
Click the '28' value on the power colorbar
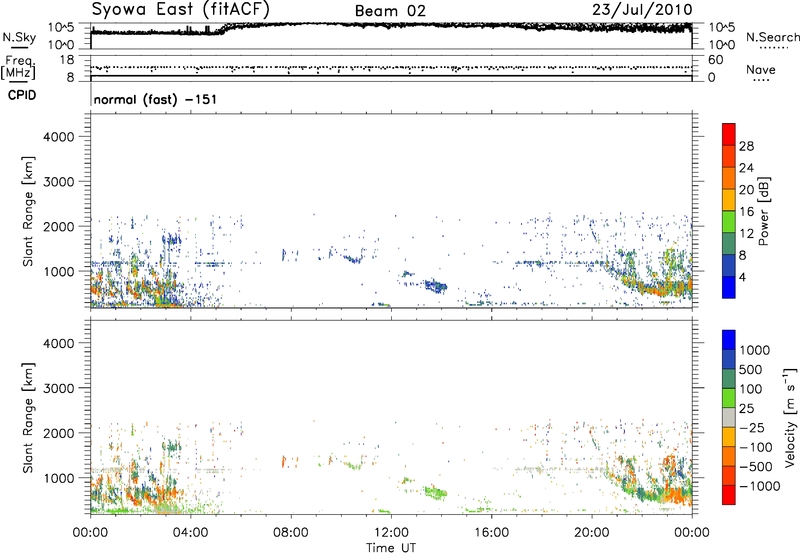746,146
